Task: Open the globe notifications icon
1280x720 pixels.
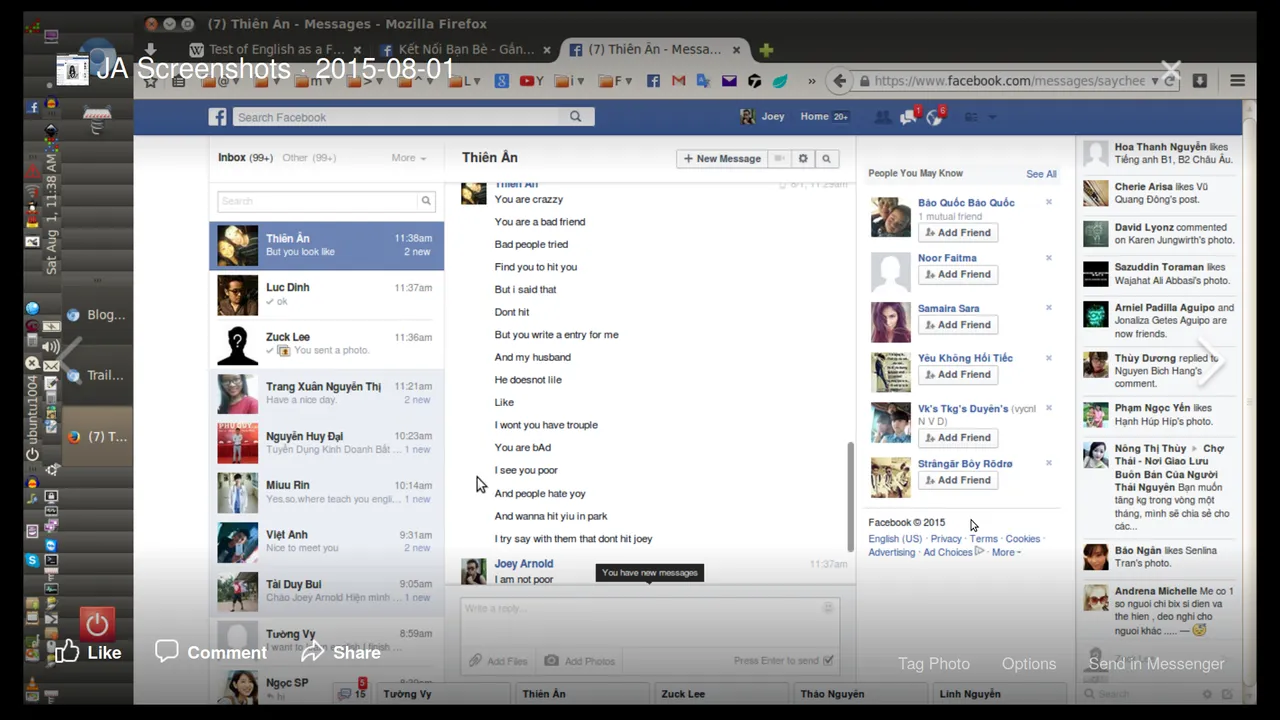Action: click(x=934, y=117)
